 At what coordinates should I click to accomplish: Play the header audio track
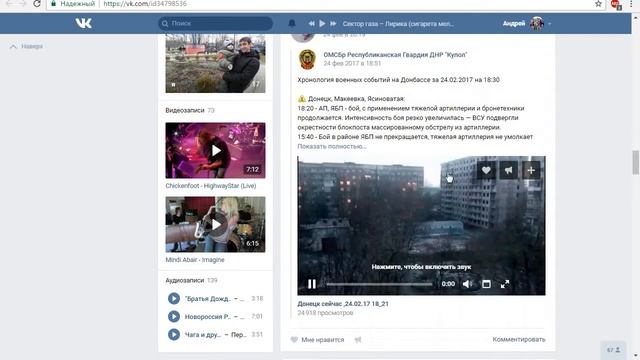tap(322, 24)
